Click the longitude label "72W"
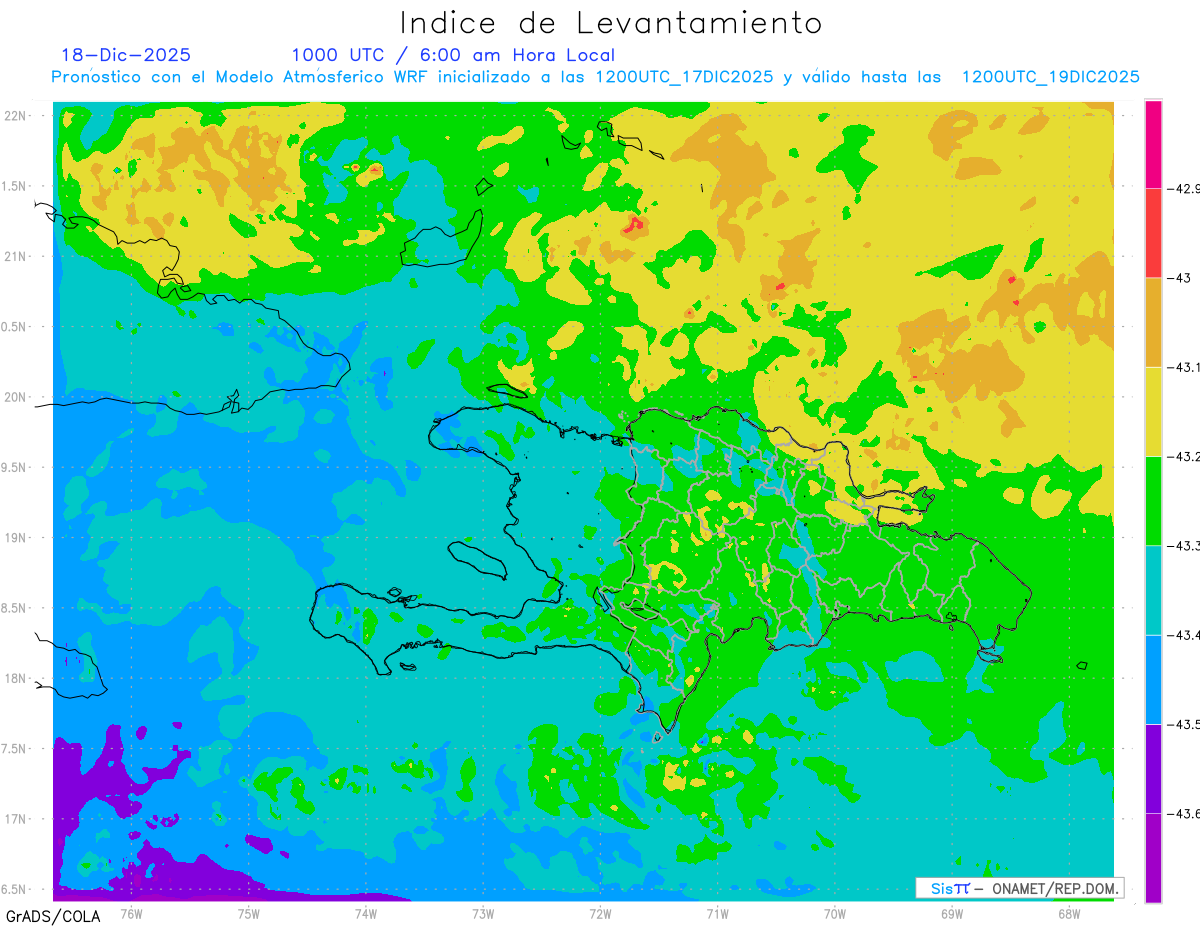Viewport: 1200px width, 927px height. (600, 913)
